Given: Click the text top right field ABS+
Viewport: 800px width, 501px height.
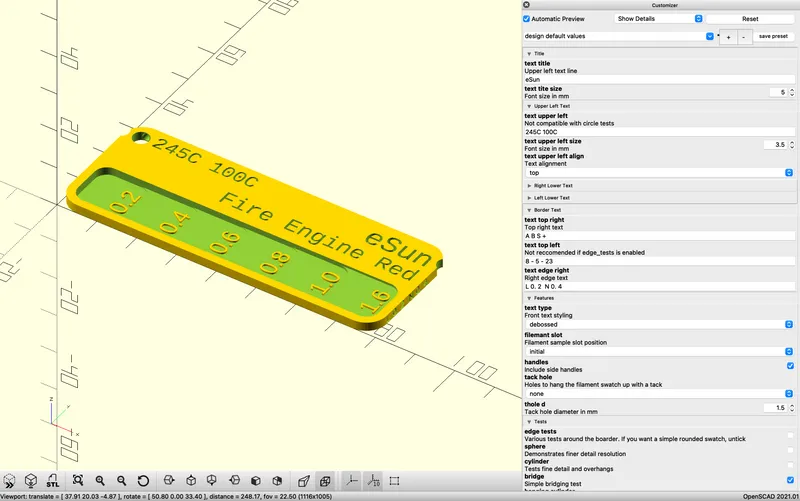Looking at the screenshot, I should [659, 236].
